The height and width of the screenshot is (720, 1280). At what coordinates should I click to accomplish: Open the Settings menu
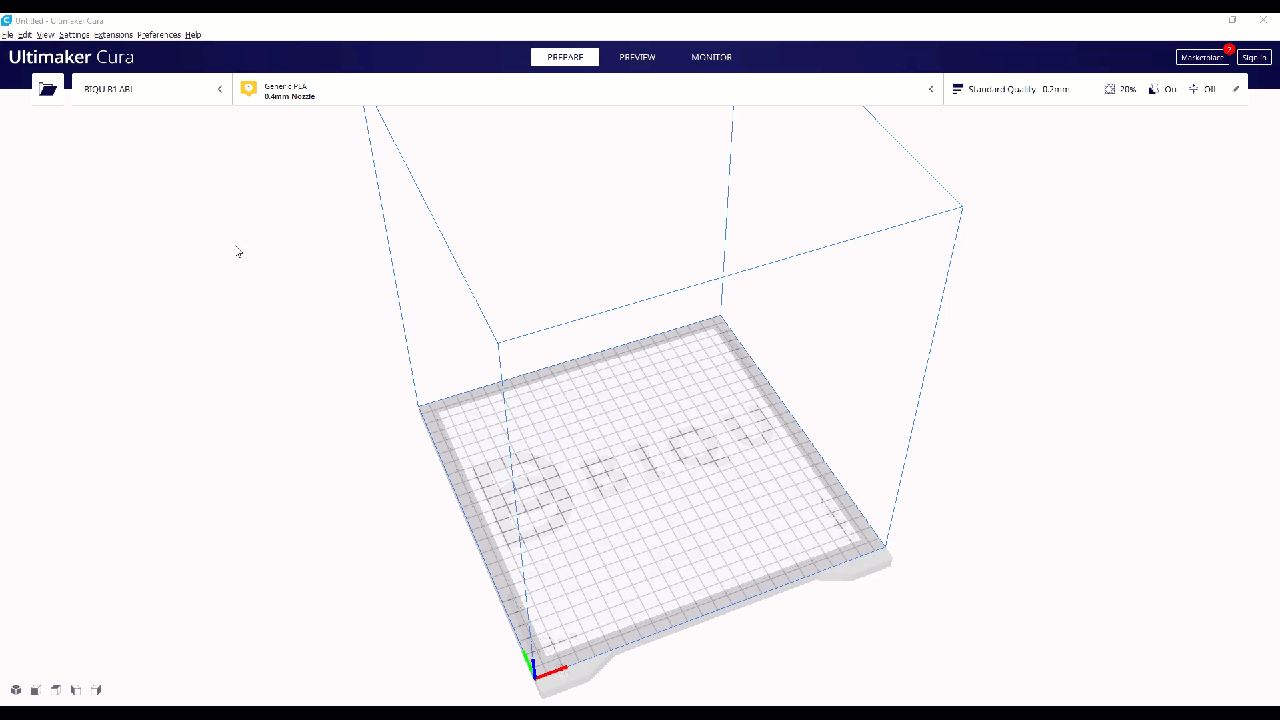coord(74,35)
